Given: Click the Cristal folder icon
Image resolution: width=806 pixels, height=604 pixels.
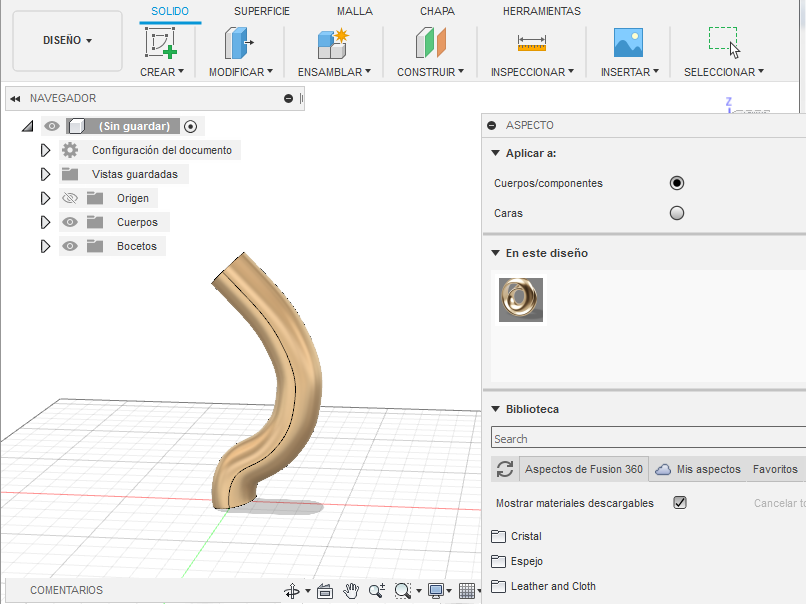Looking at the screenshot, I should (498, 537).
